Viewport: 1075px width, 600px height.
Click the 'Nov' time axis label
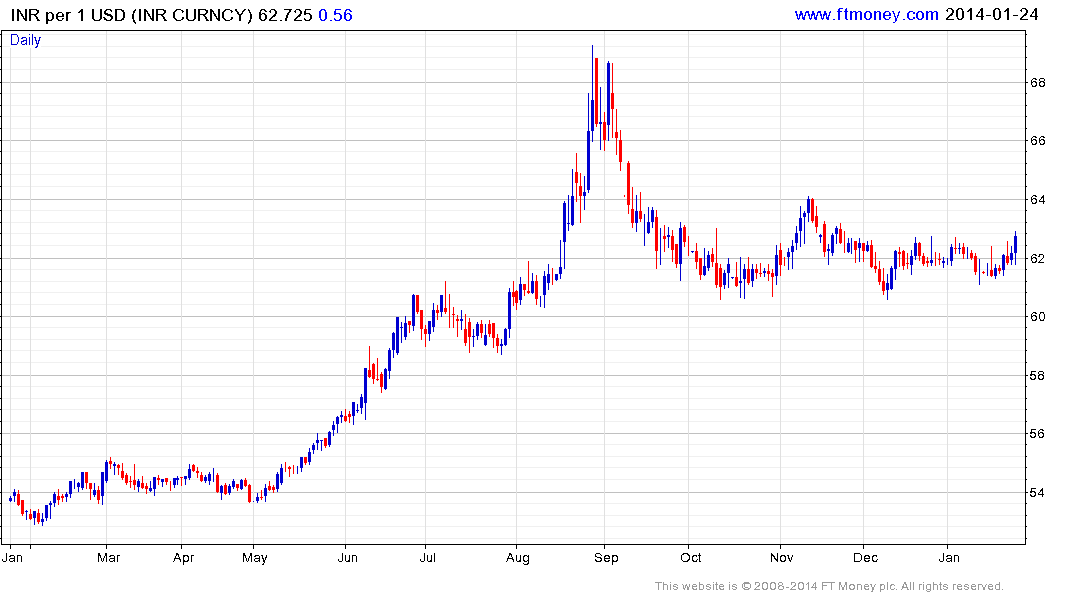[x=782, y=557]
